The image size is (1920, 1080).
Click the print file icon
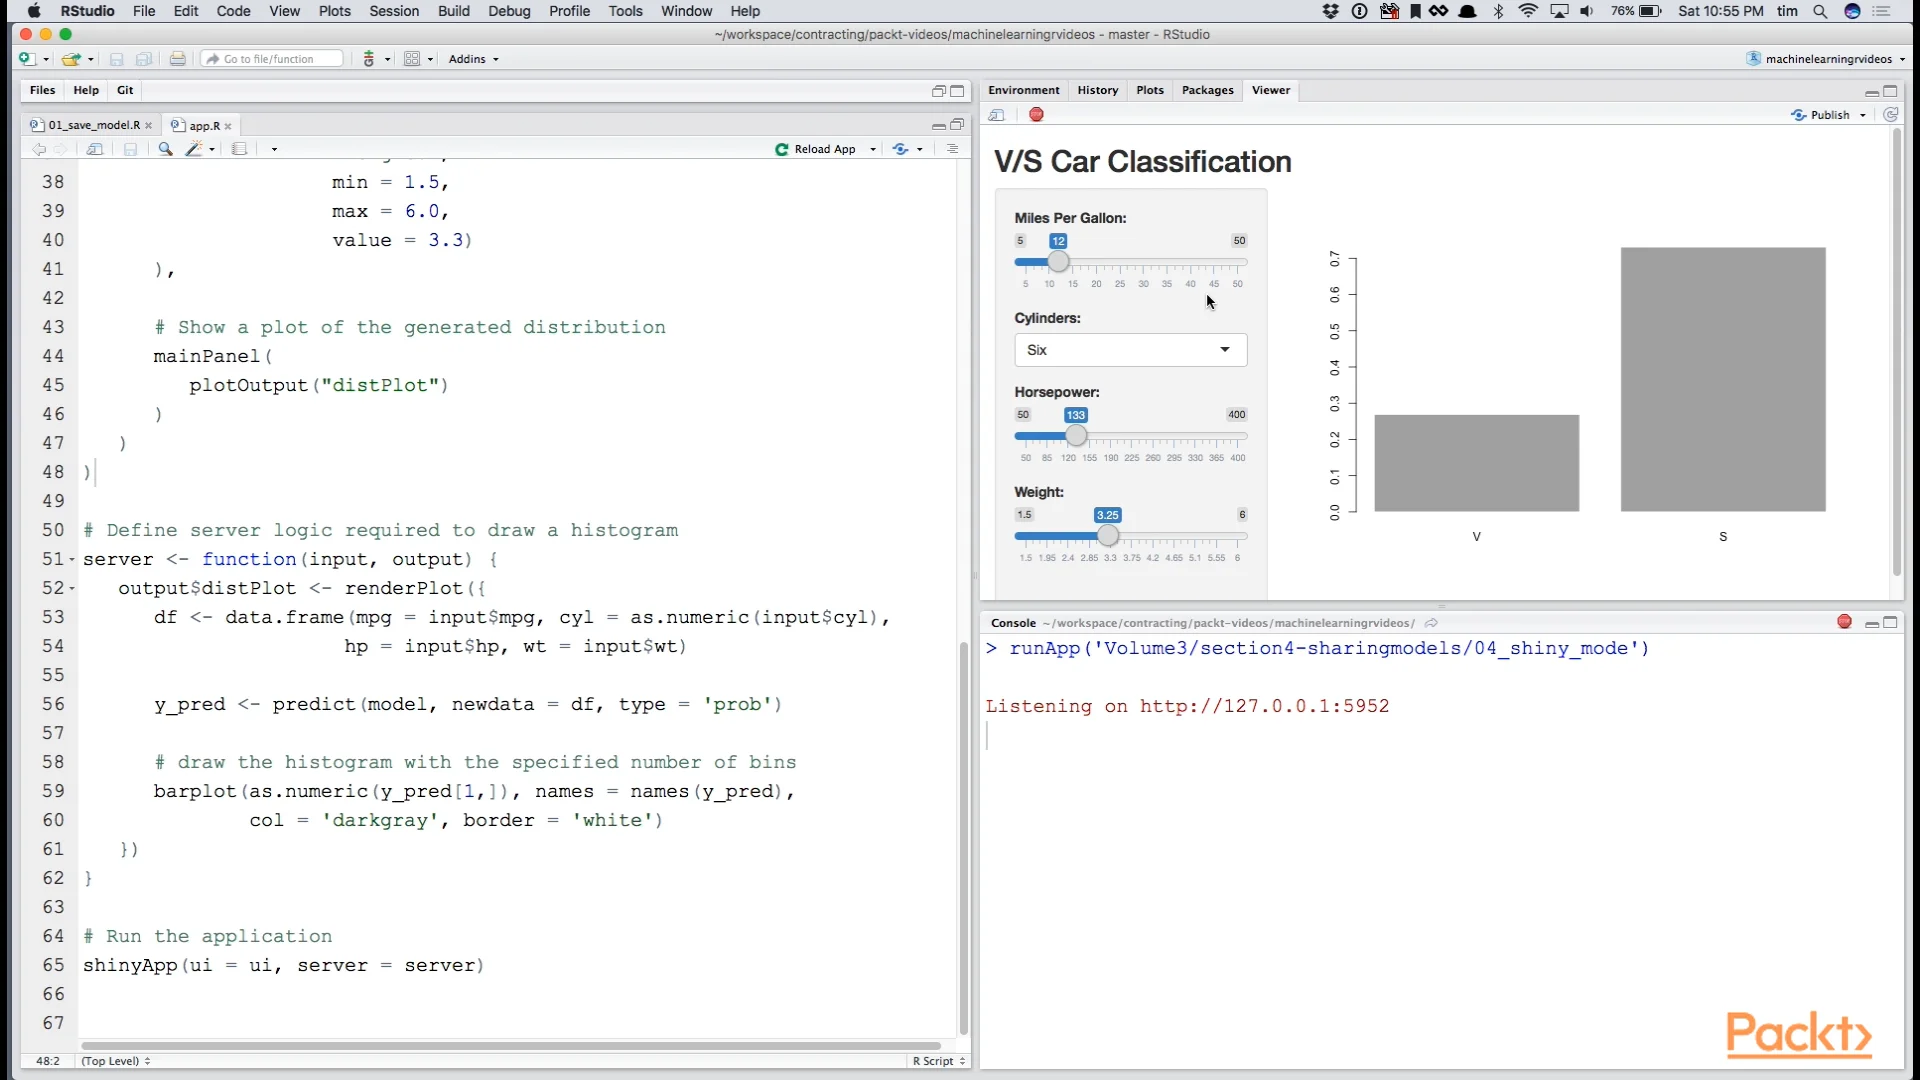coord(177,59)
